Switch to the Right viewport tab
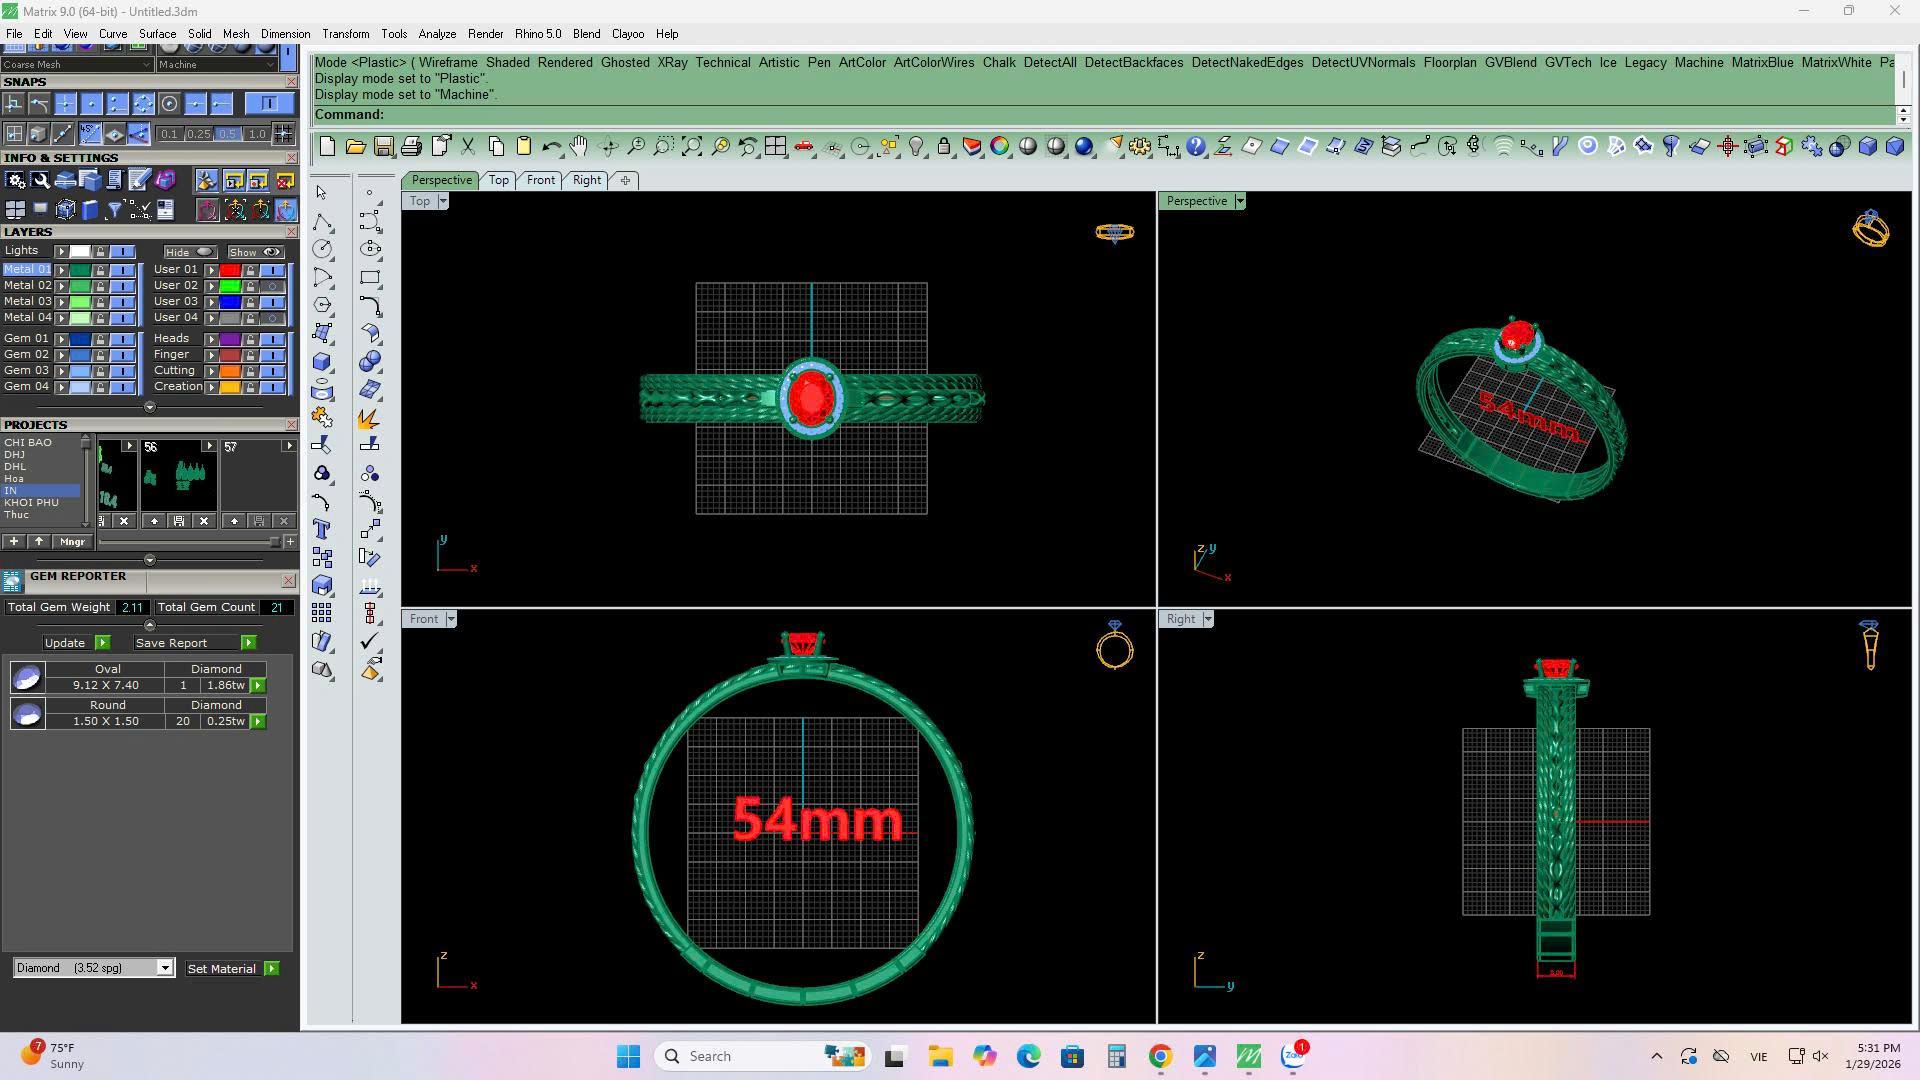 [586, 180]
